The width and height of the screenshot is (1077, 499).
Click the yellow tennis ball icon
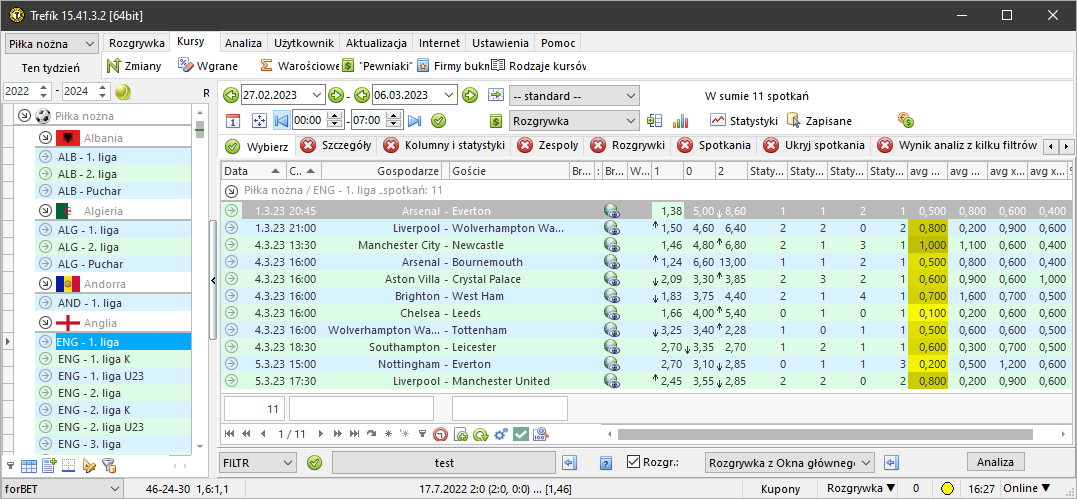pos(123,92)
